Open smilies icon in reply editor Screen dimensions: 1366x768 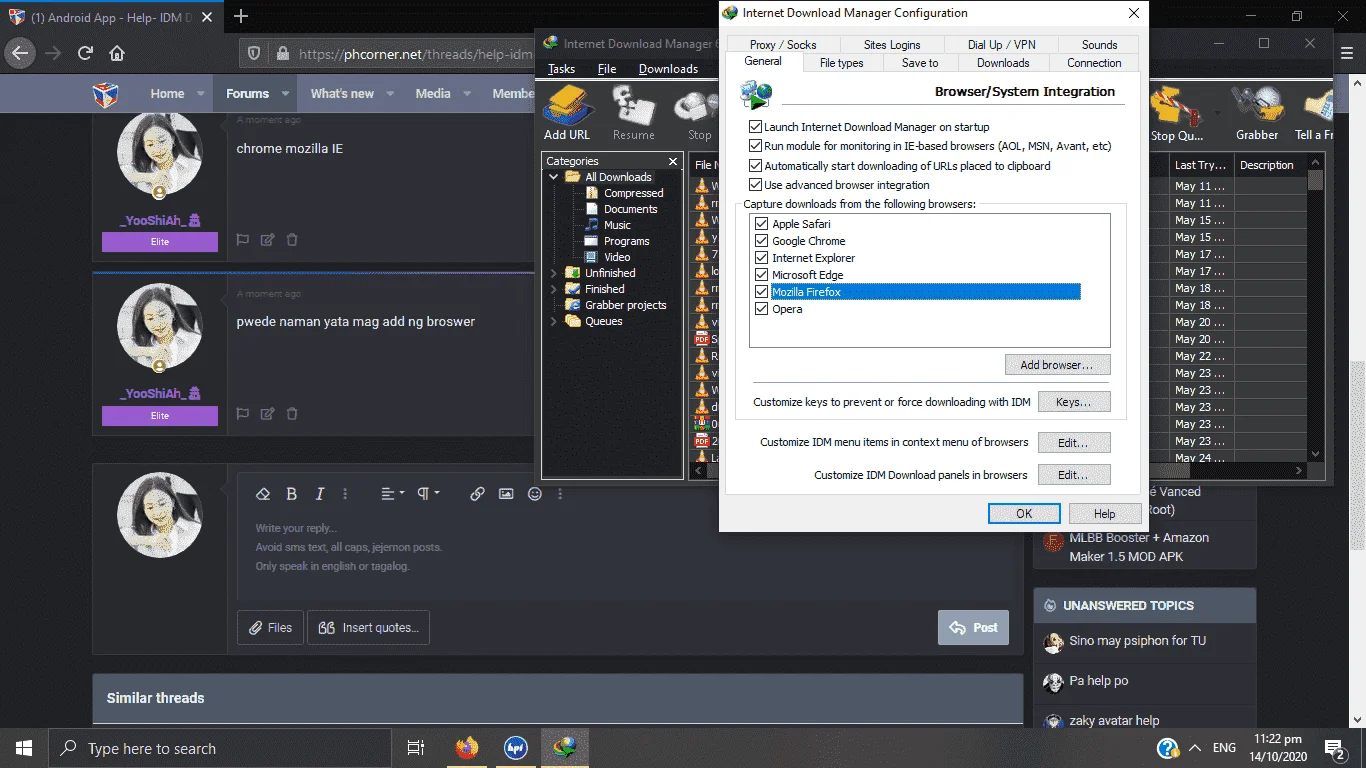535,494
